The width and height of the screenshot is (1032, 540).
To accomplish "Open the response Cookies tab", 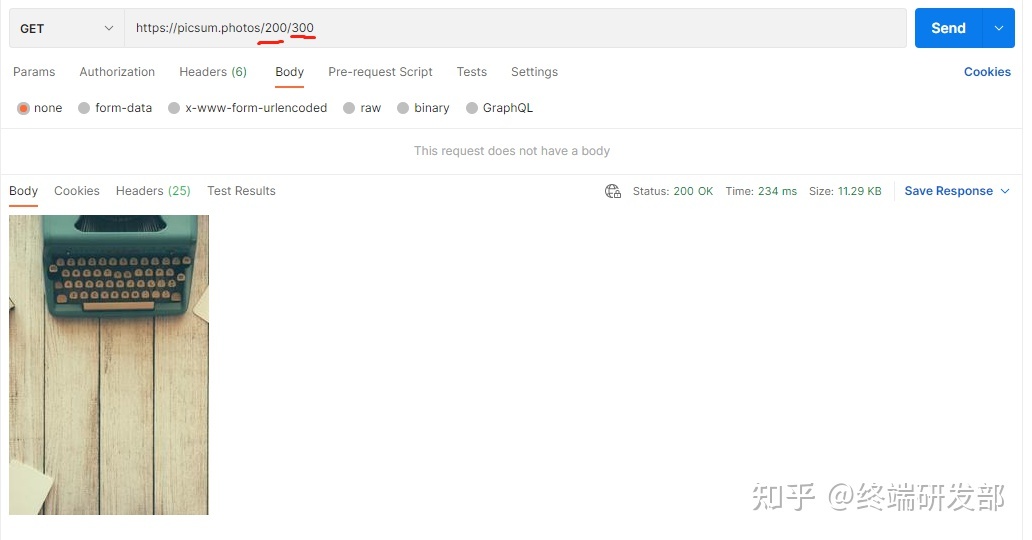I will pos(77,191).
